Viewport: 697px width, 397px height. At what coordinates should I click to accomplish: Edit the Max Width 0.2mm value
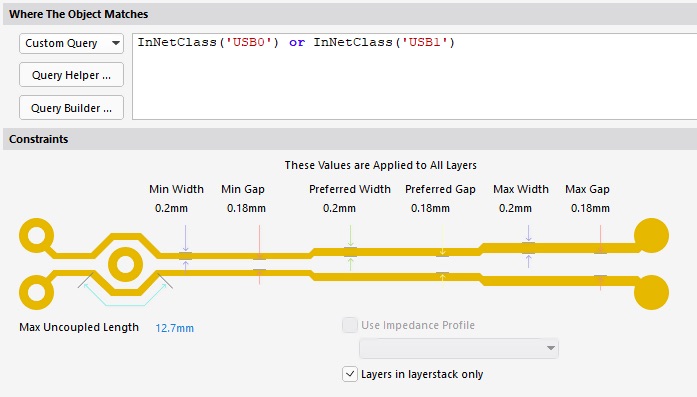(x=515, y=208)
